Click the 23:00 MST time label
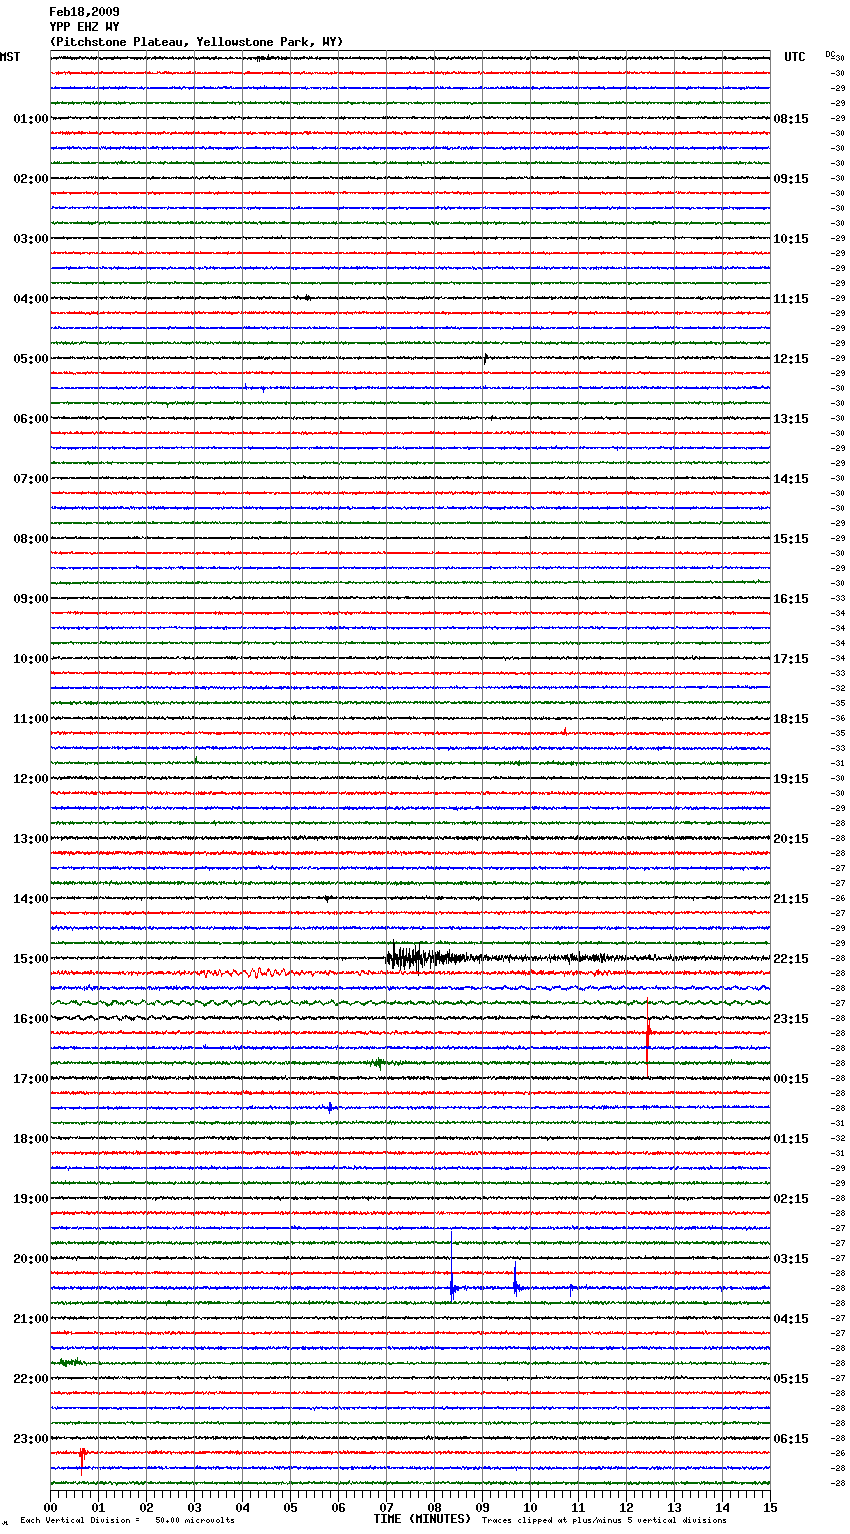Image resolution: width=850 pixels, height=1534 pixels. point(30,1439)
